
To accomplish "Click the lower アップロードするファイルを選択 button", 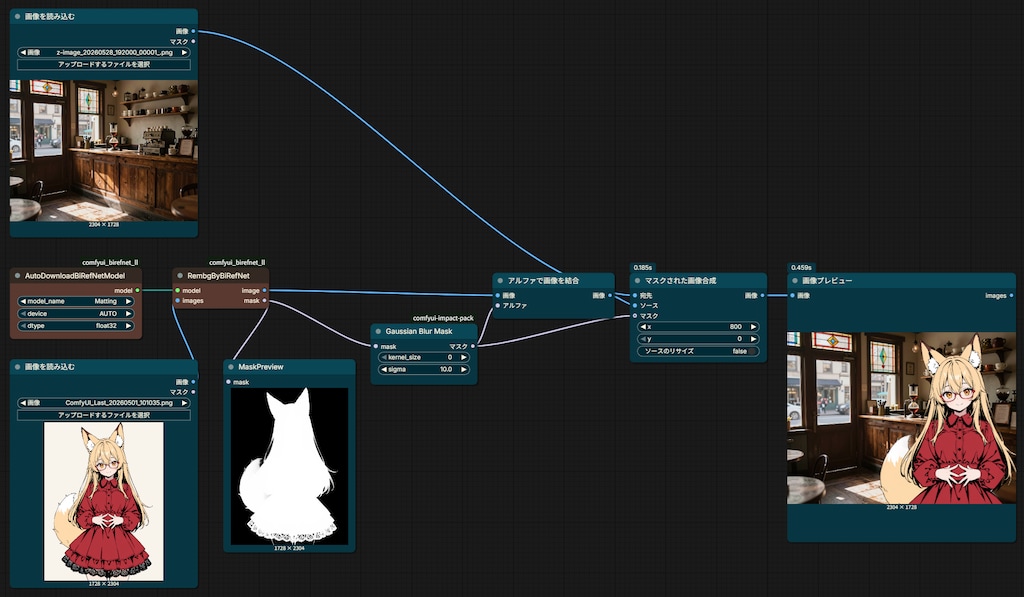I will [104, 415].
